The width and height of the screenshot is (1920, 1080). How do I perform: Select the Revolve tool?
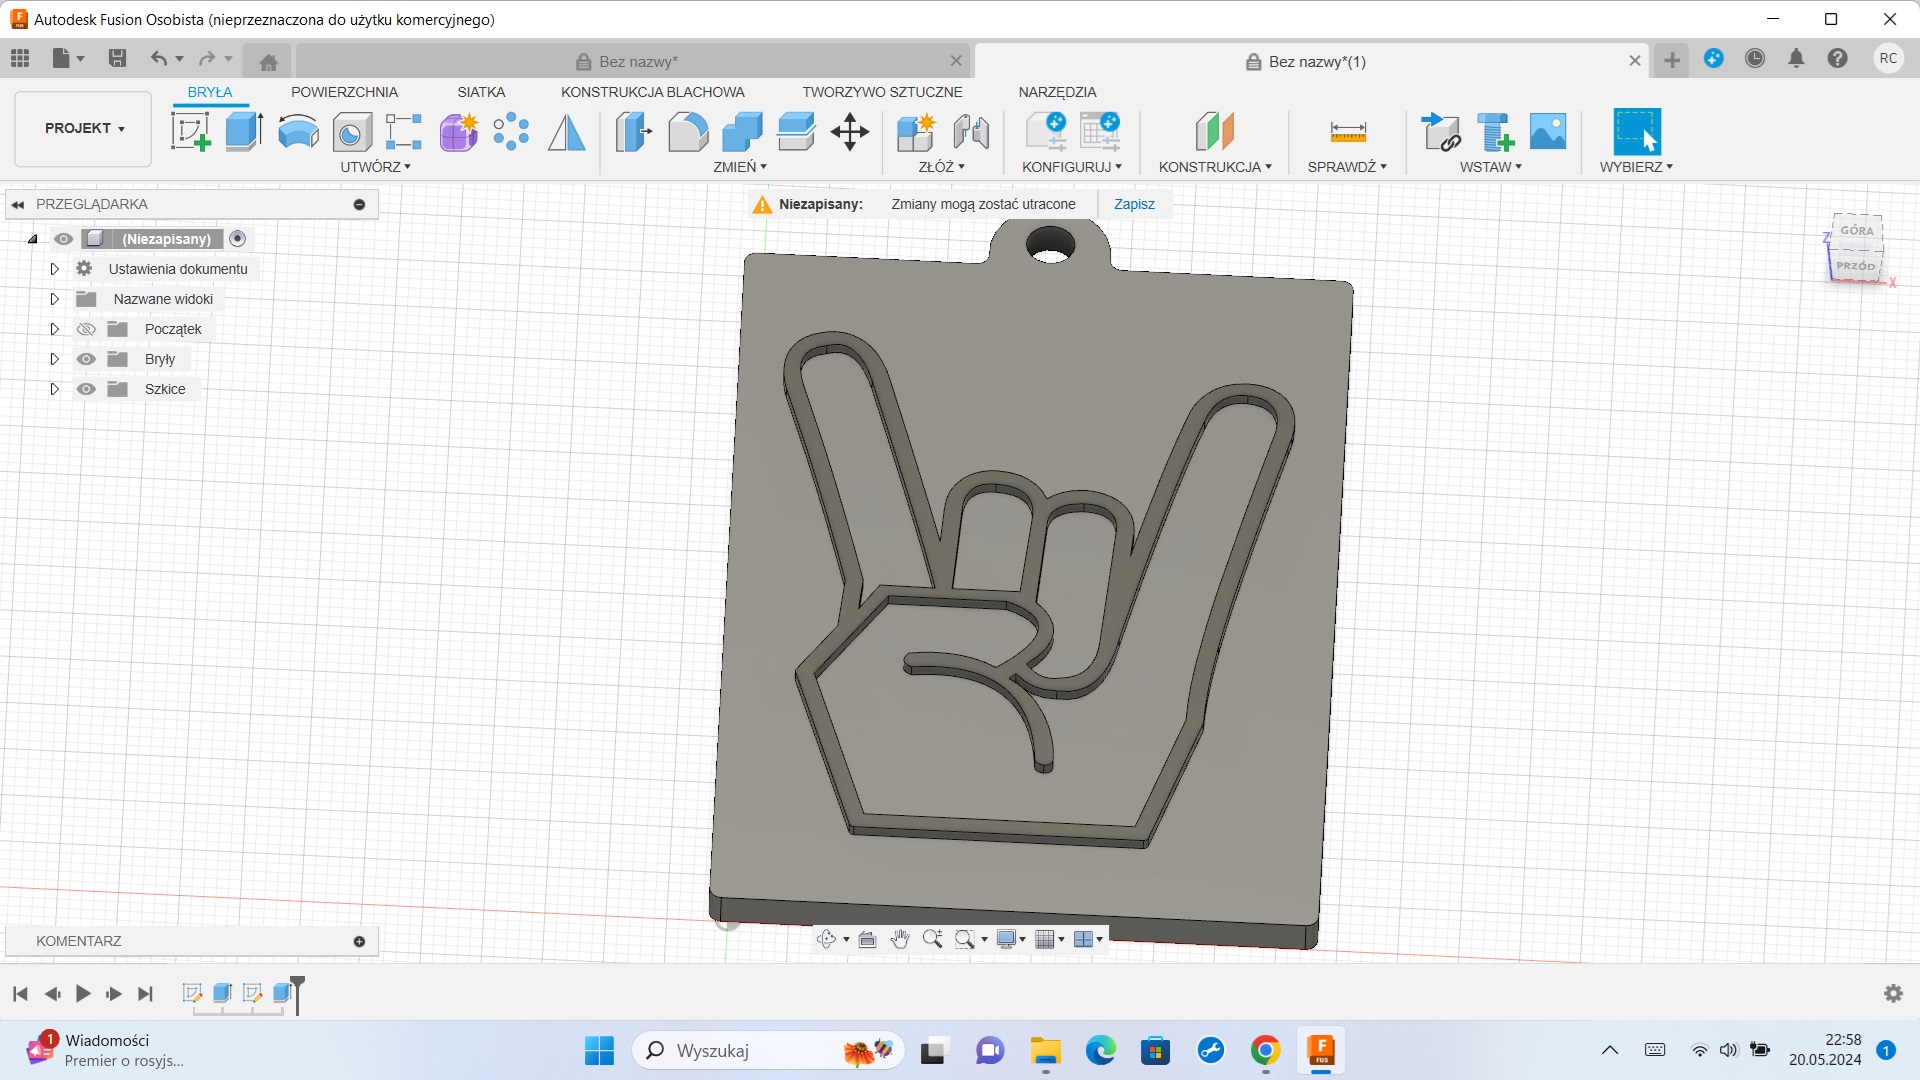click(x=298, y=131)
